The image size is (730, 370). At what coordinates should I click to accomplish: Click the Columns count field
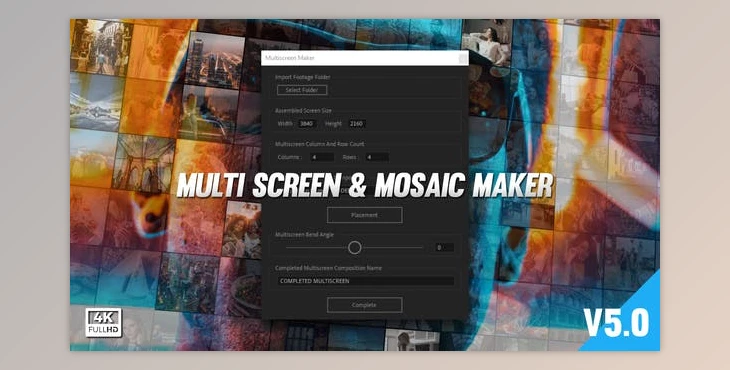click(322, 157)
